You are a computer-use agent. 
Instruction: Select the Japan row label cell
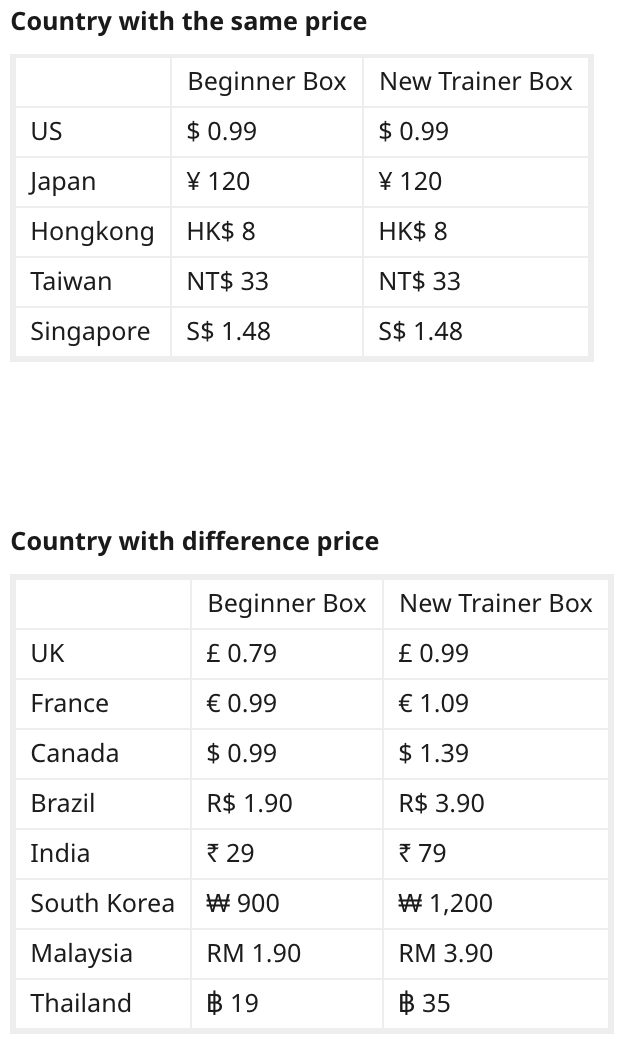pos(64,182)
